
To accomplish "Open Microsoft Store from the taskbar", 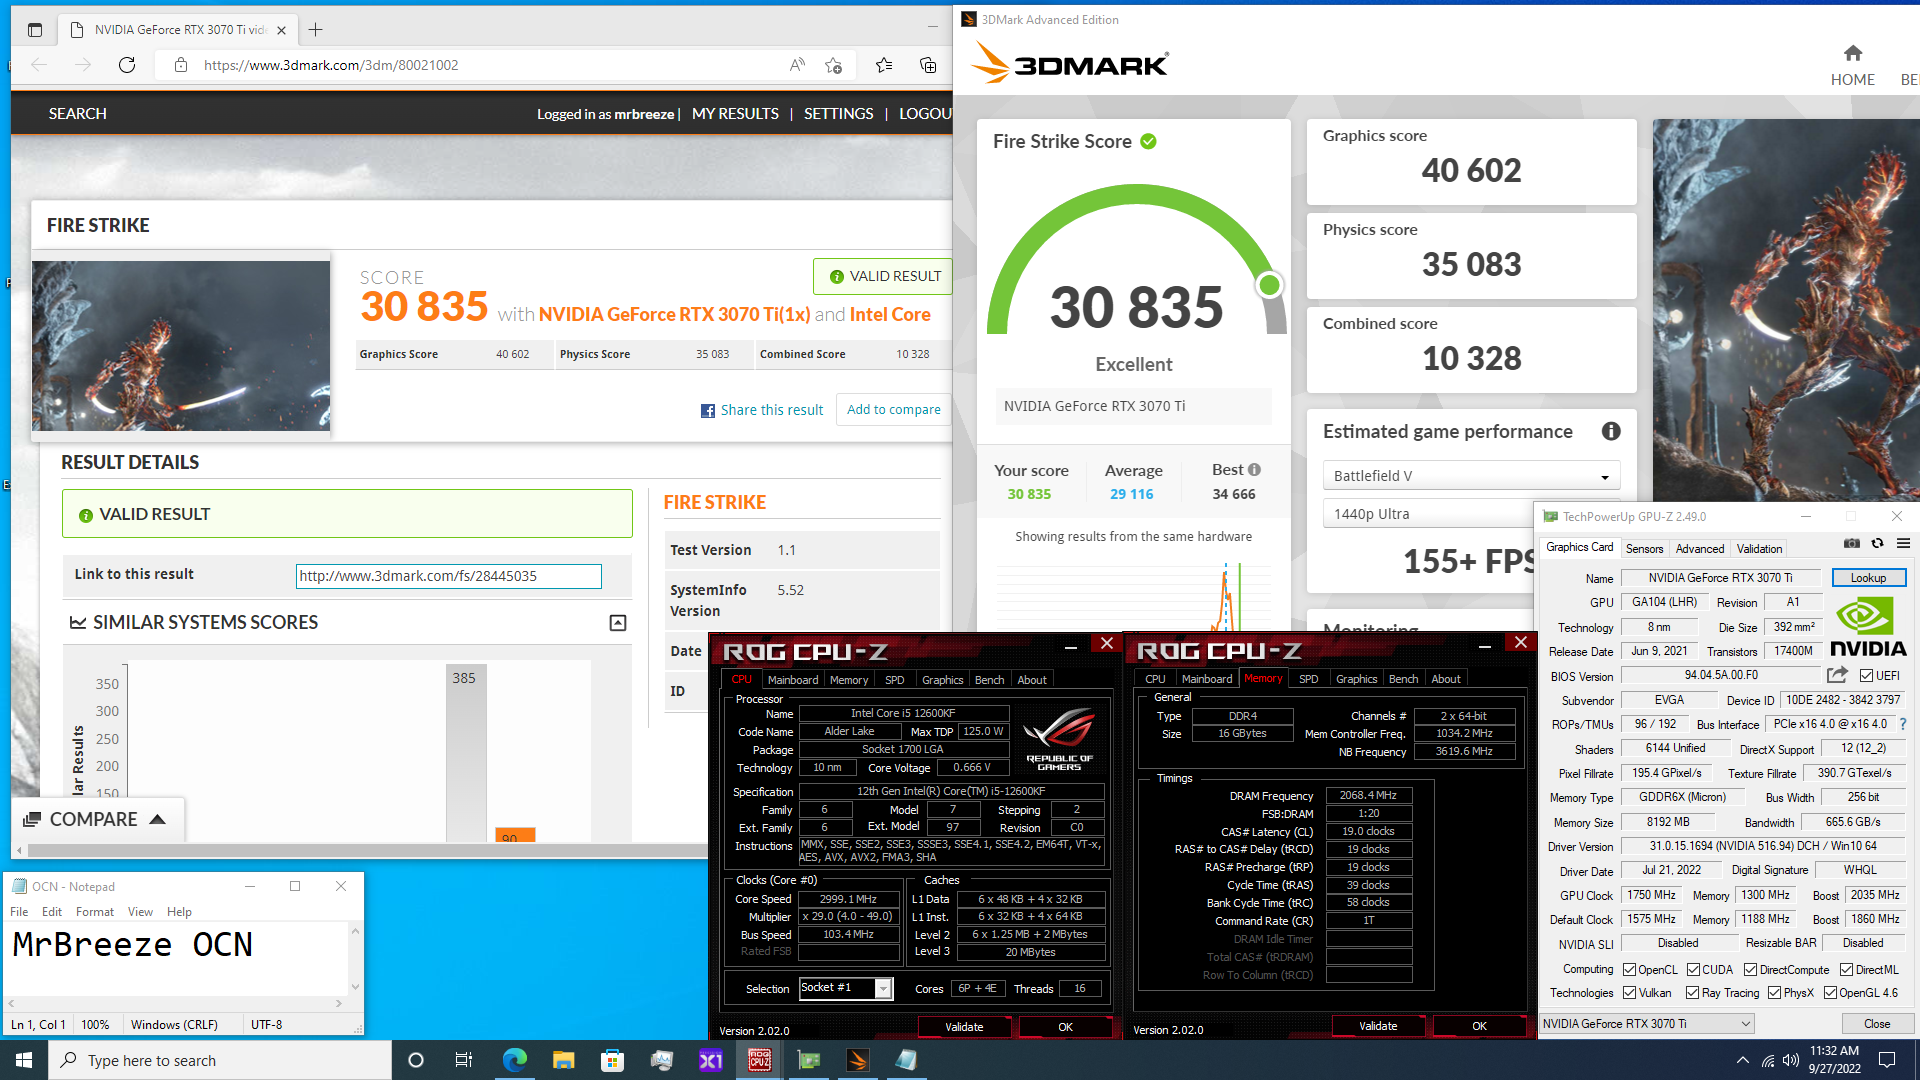I will point(613,1060).
